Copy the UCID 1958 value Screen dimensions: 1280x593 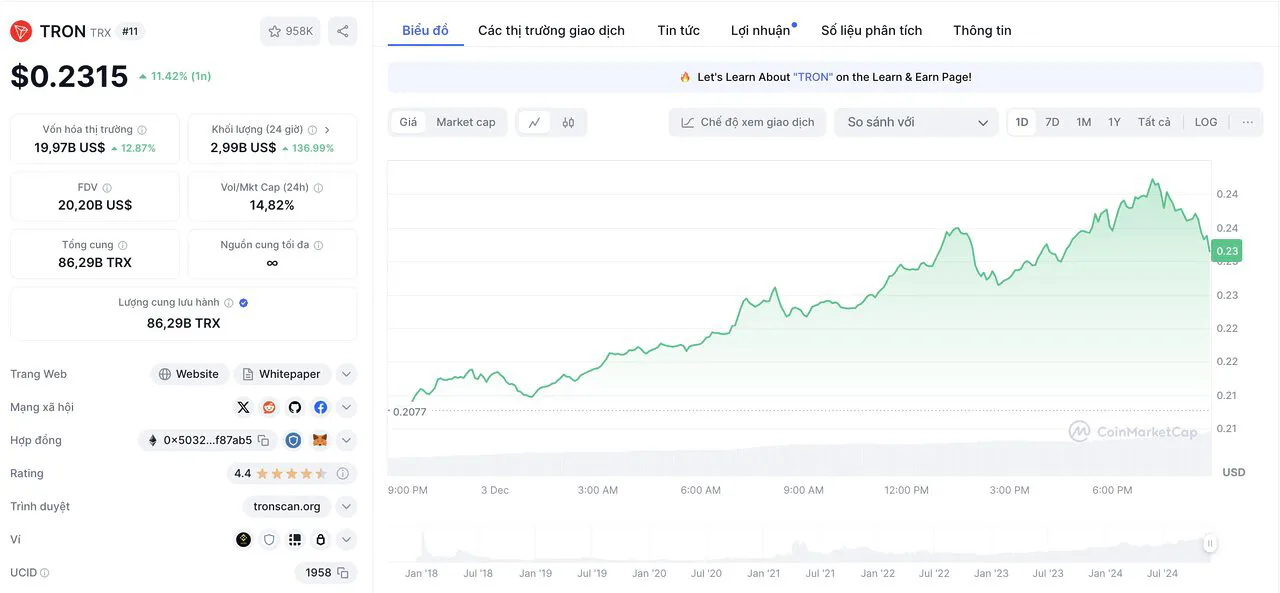point(342,573)
